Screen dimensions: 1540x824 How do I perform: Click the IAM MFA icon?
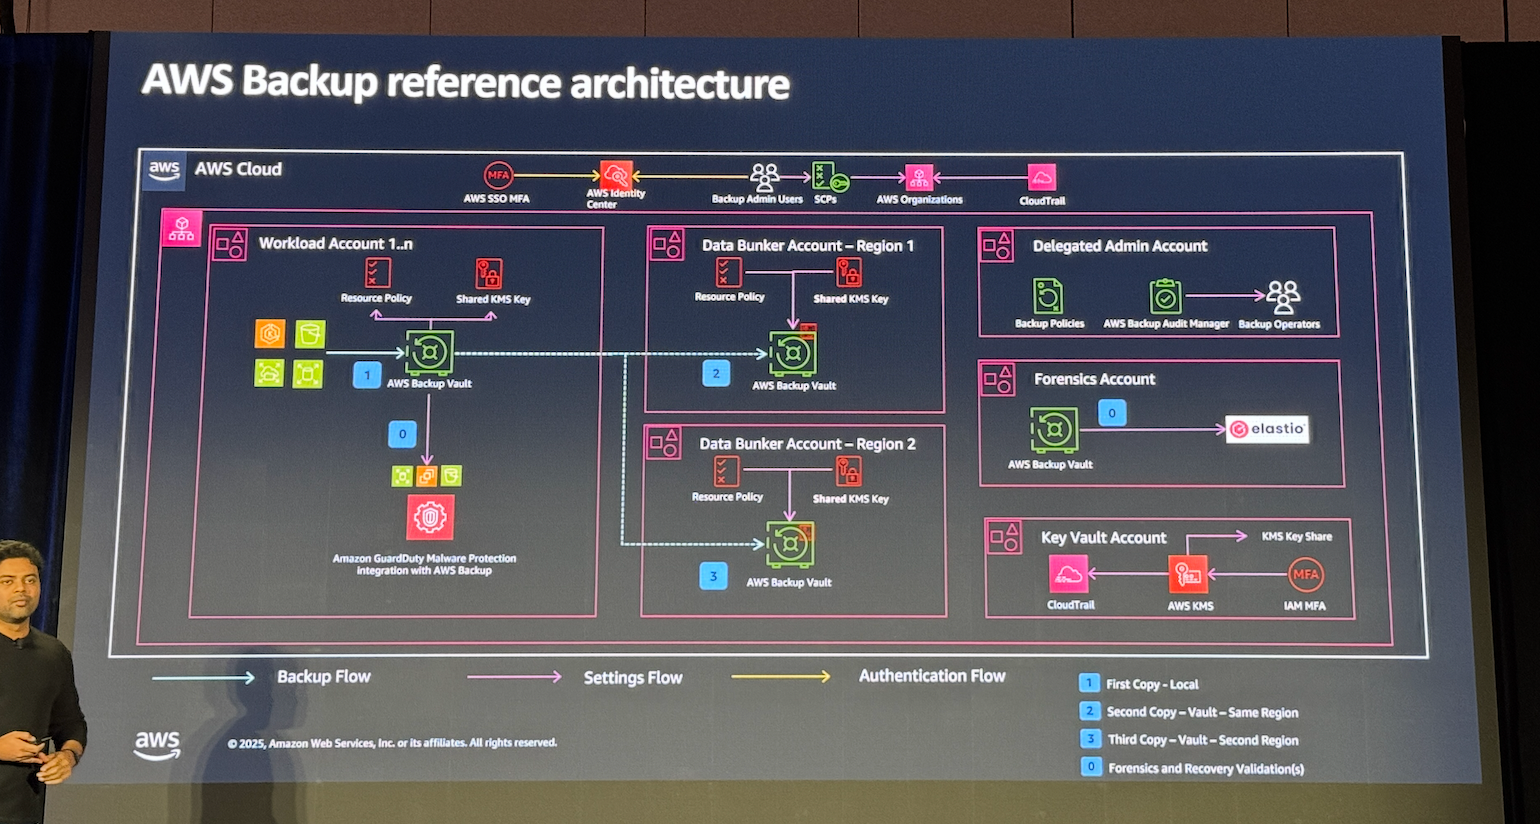[1305, 574]
